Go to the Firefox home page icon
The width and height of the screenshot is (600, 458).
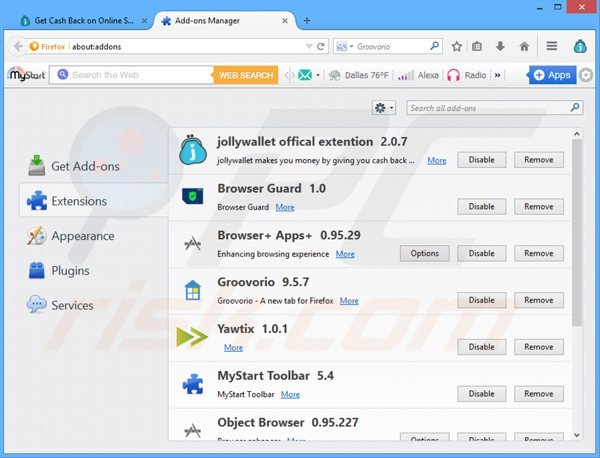point(524,46)
